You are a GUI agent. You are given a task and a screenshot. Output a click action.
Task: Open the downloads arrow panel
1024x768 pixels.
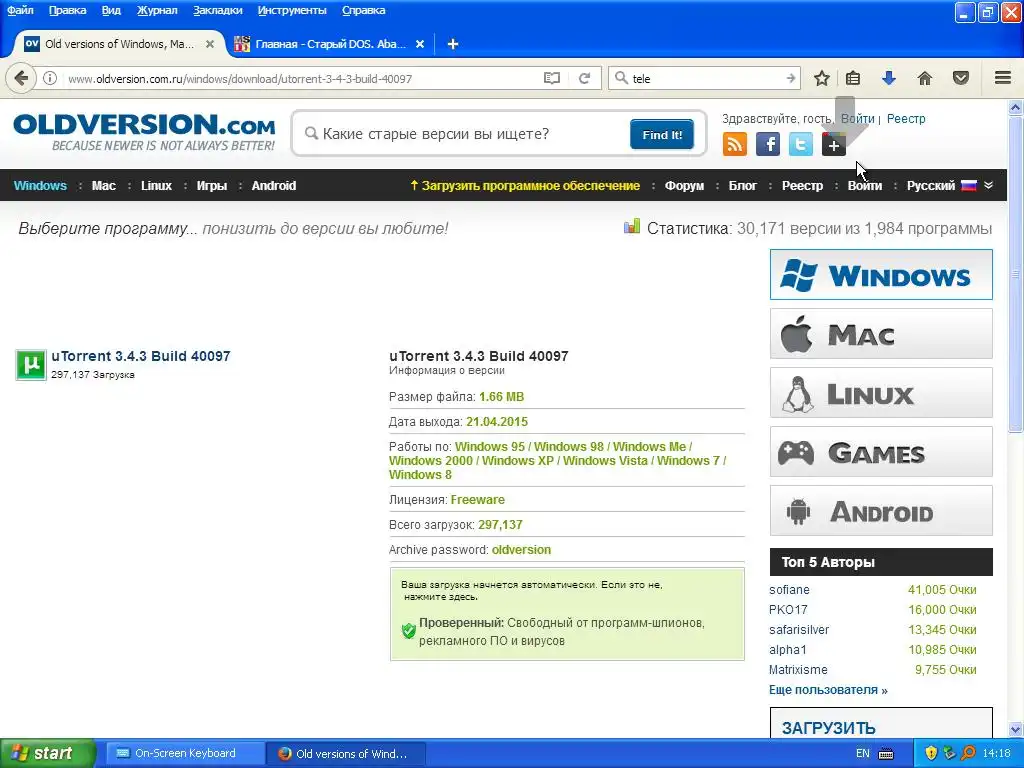[889, 78]
